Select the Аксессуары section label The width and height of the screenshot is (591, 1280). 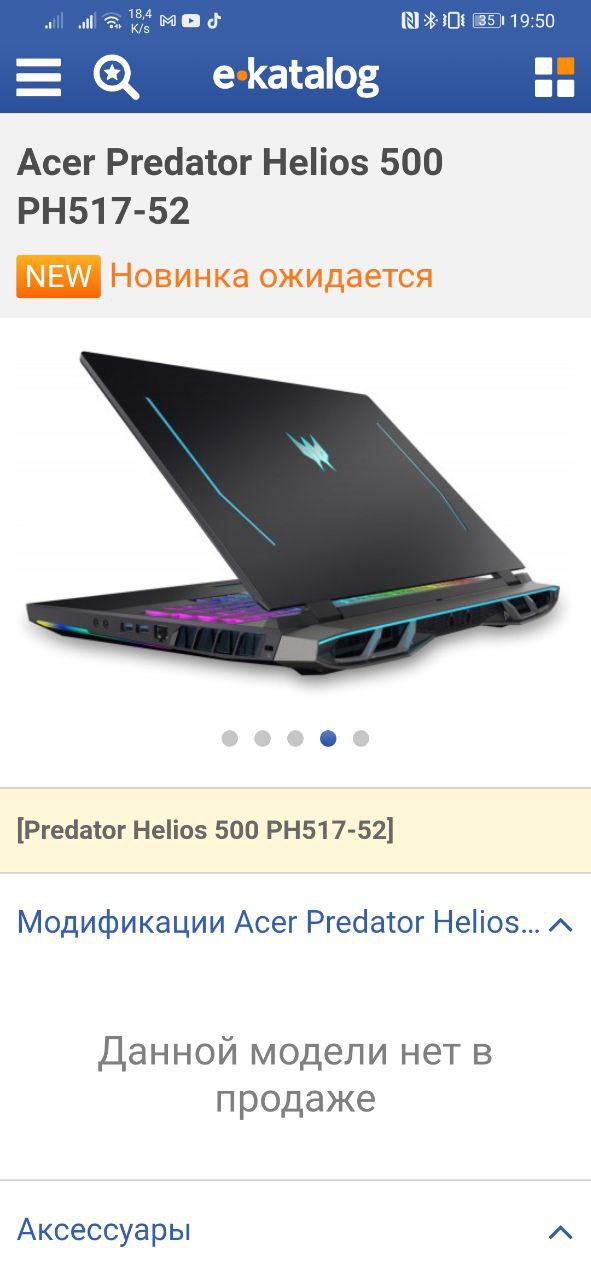tap(104, 1230)
